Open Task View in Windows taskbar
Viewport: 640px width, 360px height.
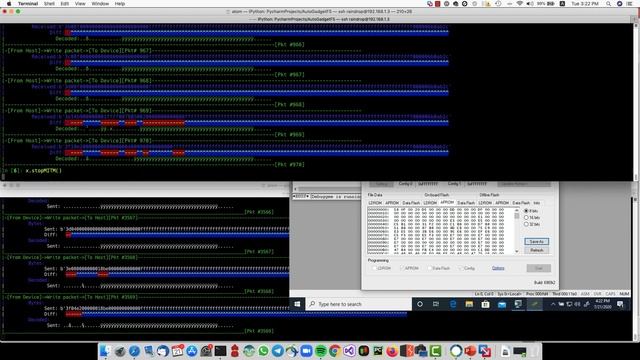point(436,304)
